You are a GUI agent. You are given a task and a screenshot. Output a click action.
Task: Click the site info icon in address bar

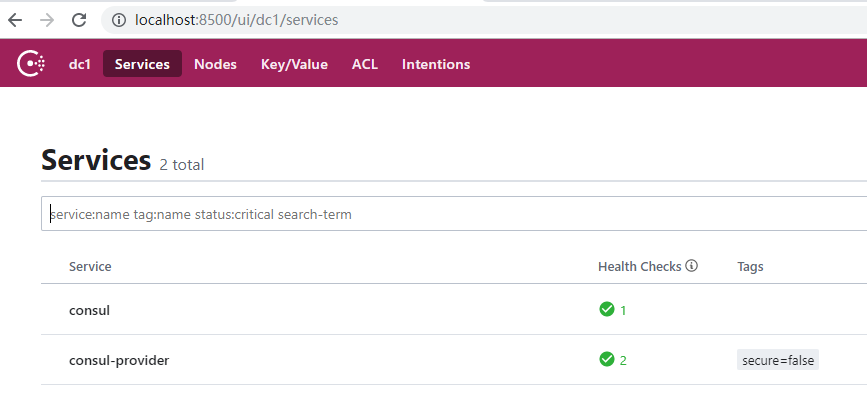[x=118, y=20]
